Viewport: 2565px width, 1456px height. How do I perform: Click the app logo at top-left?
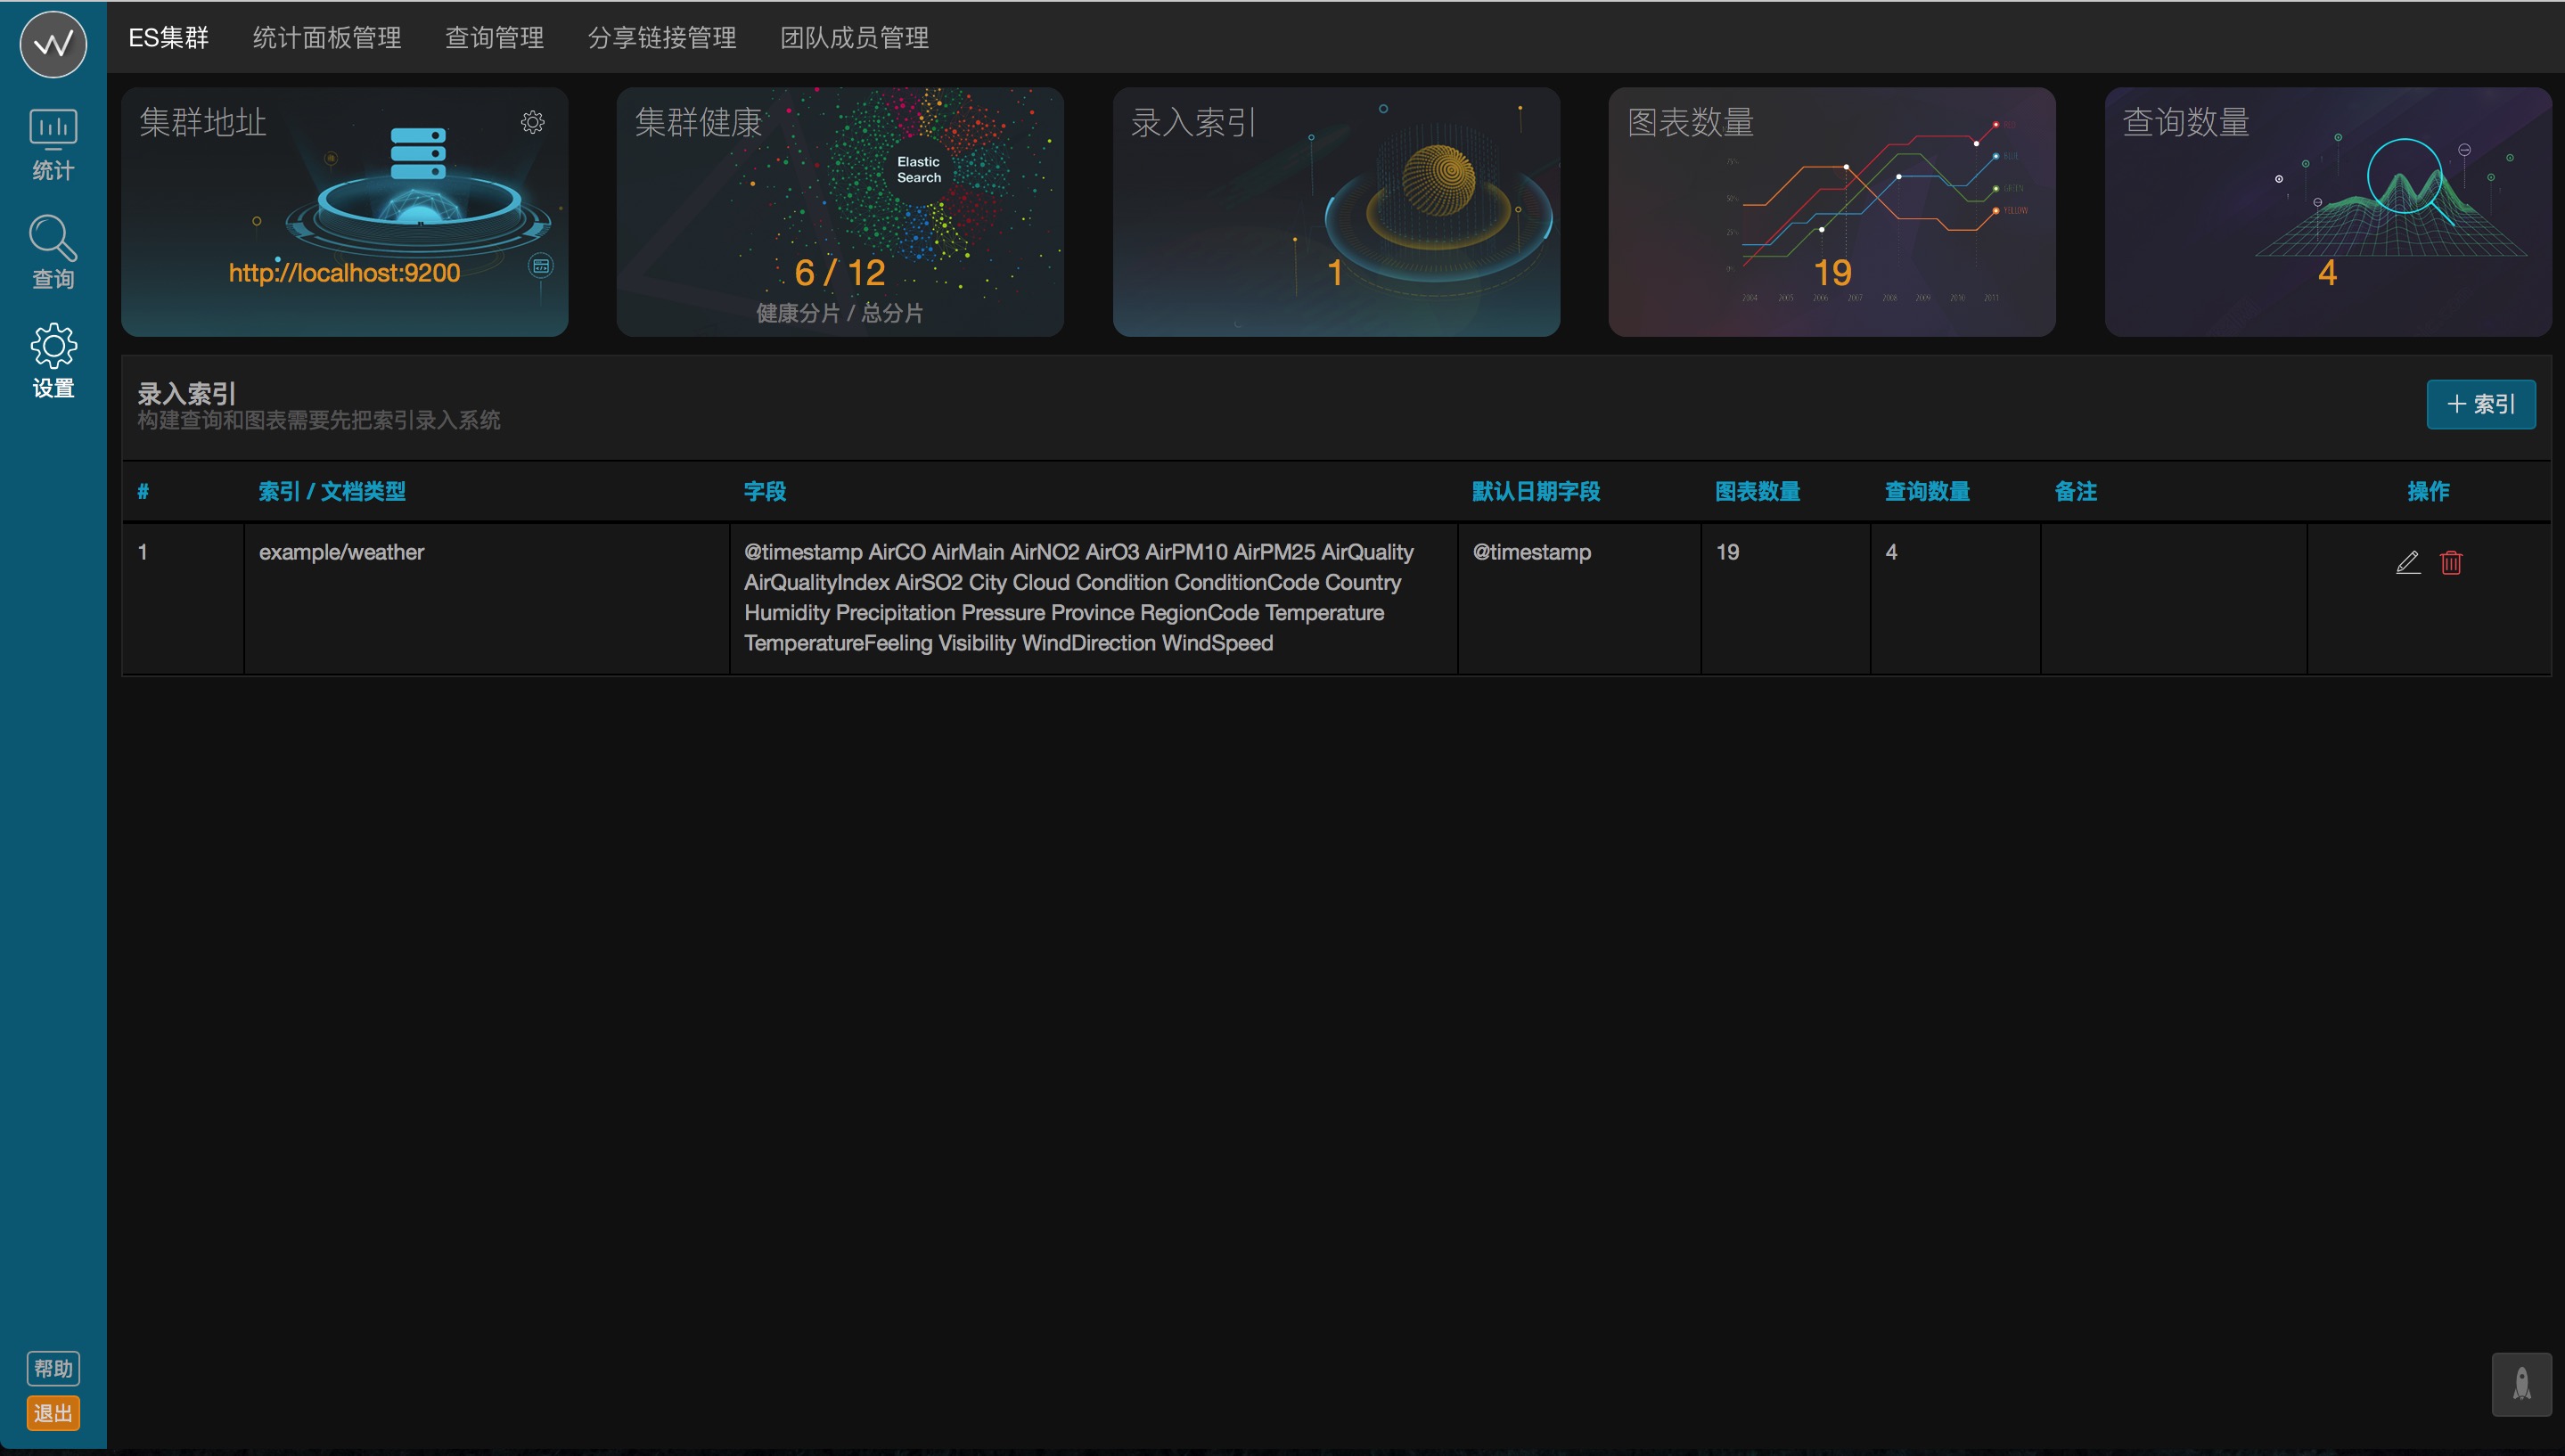pyautogui.click(x=53, y=44)
